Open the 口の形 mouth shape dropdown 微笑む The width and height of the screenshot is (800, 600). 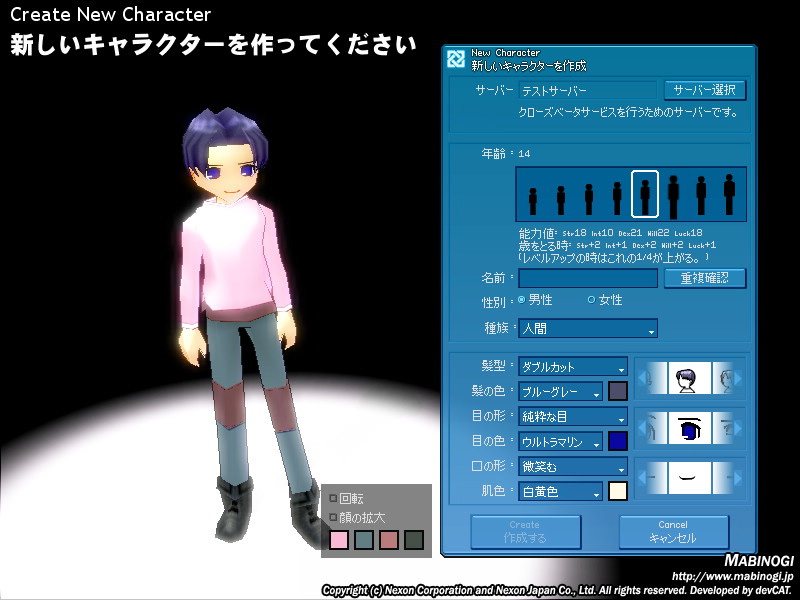[x=573, y=466]
